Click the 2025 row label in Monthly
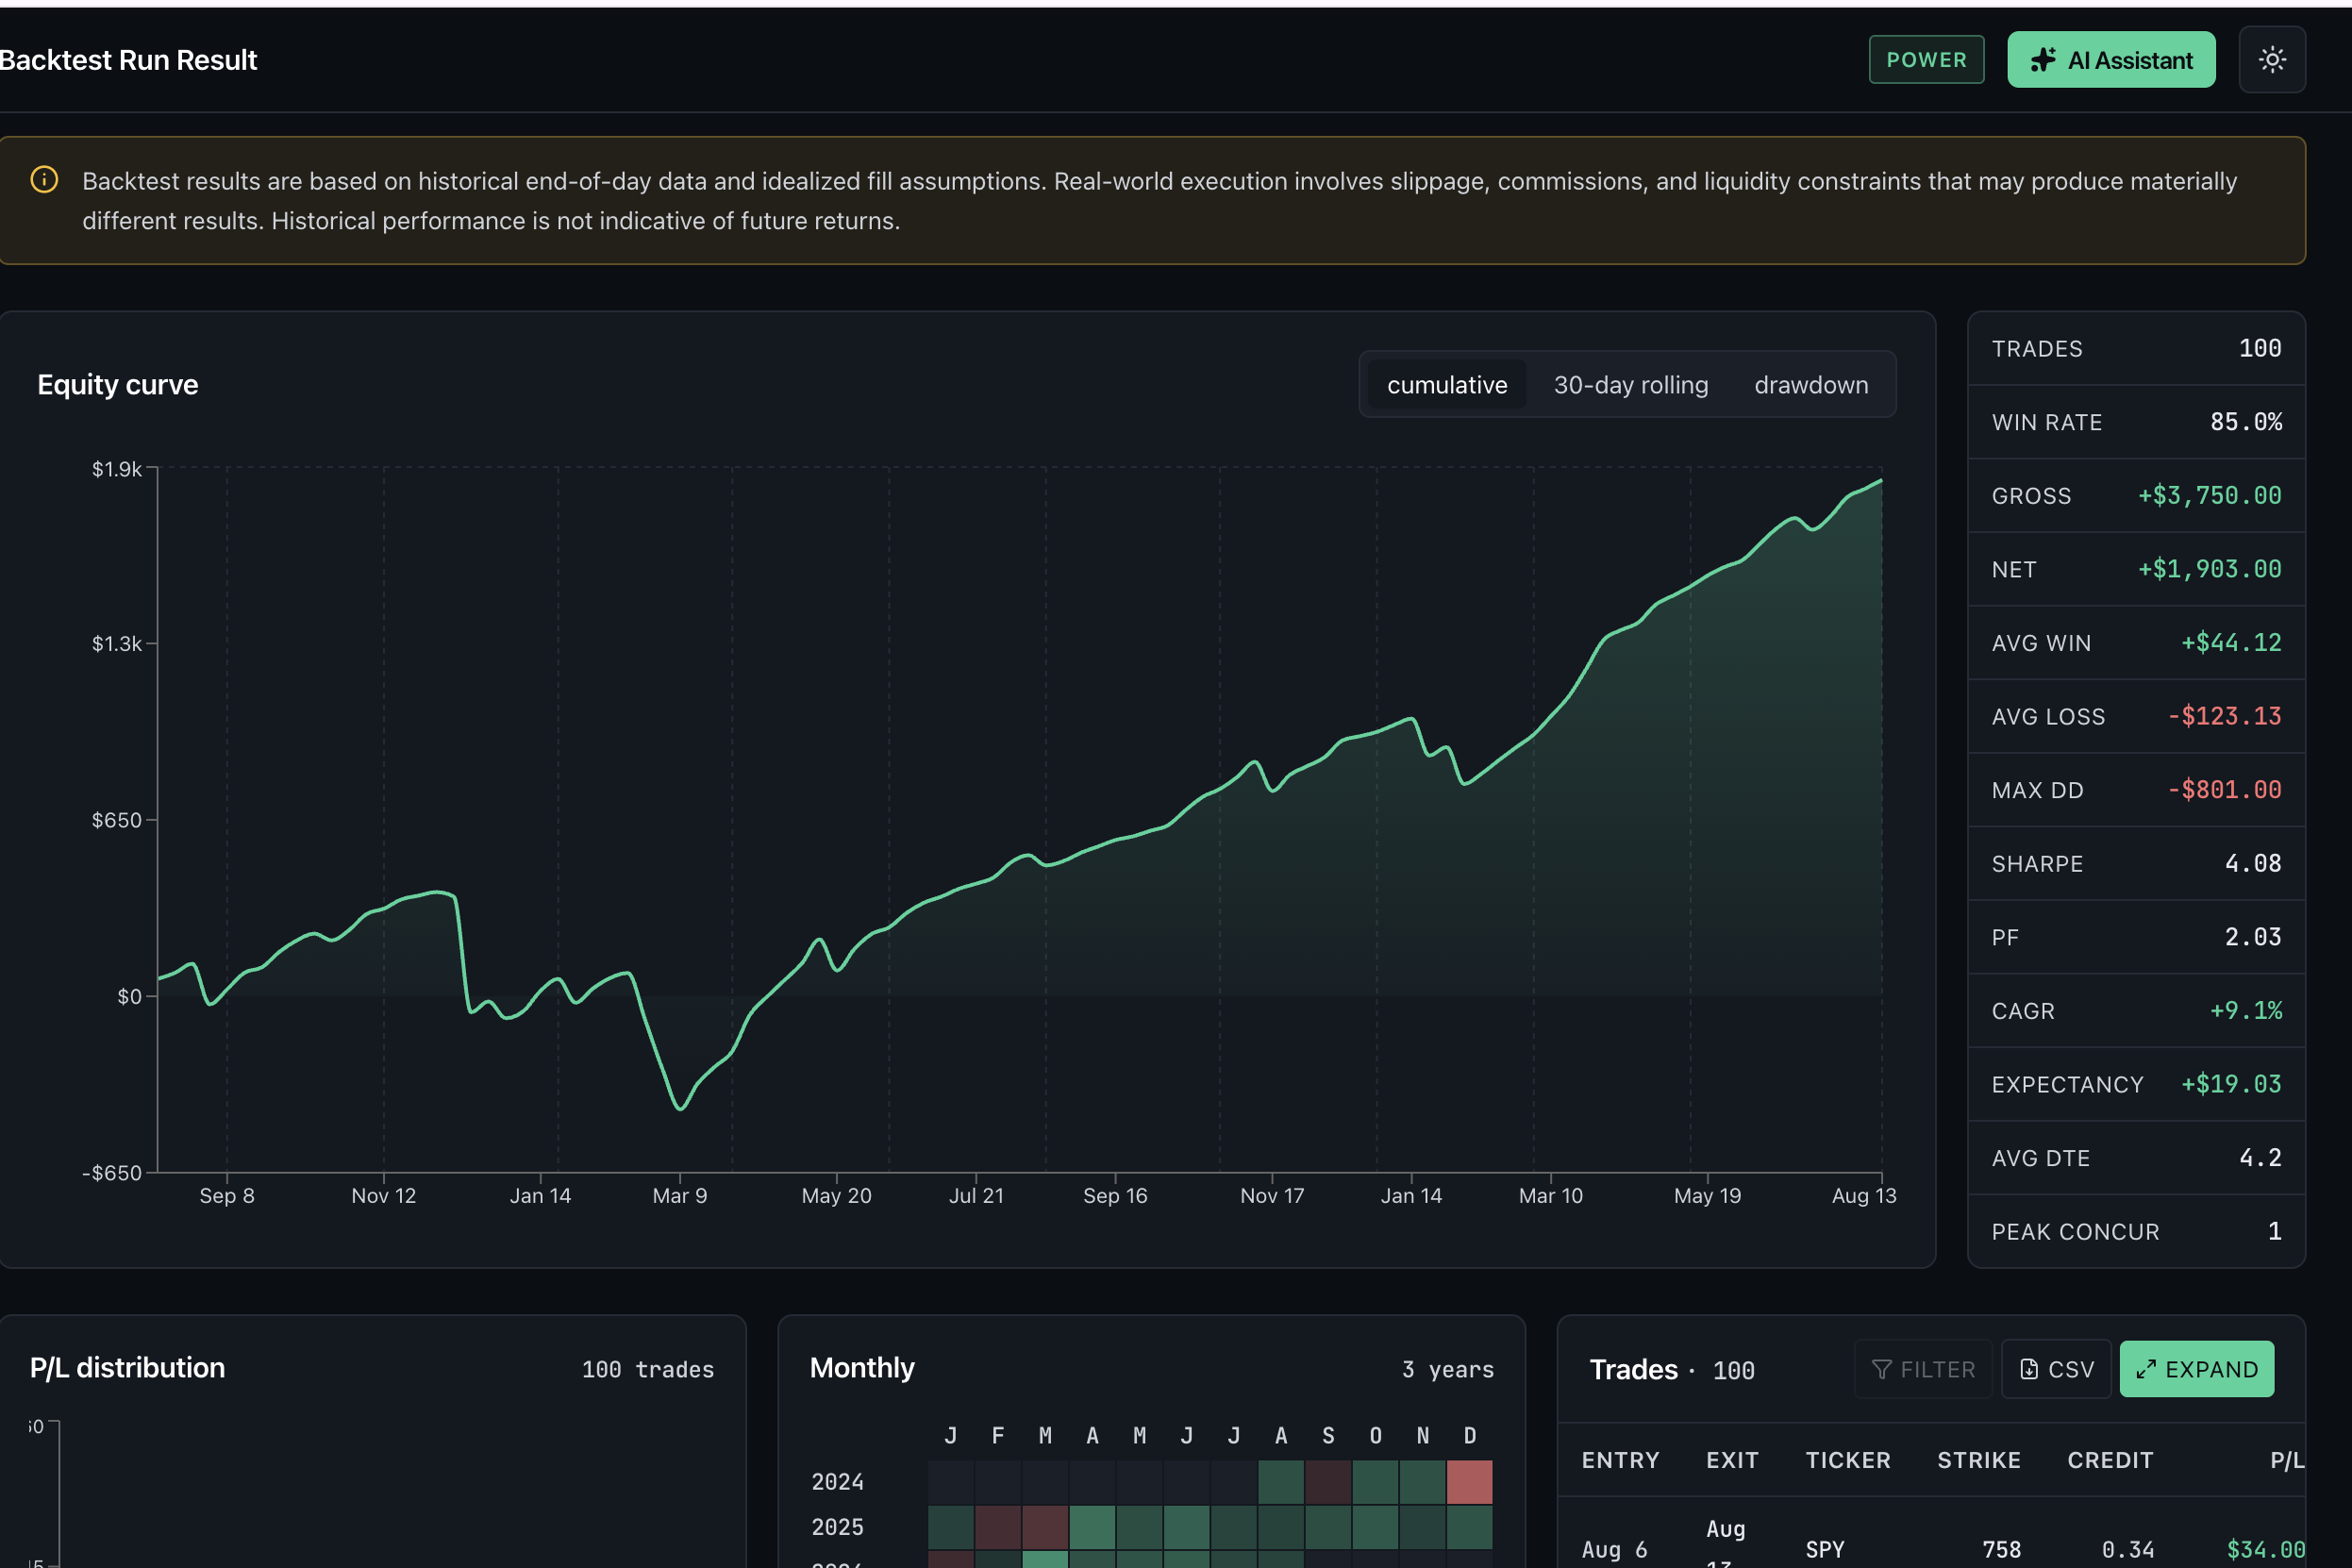Viewport: 2352px width, 1568px height. point(837,1527)
